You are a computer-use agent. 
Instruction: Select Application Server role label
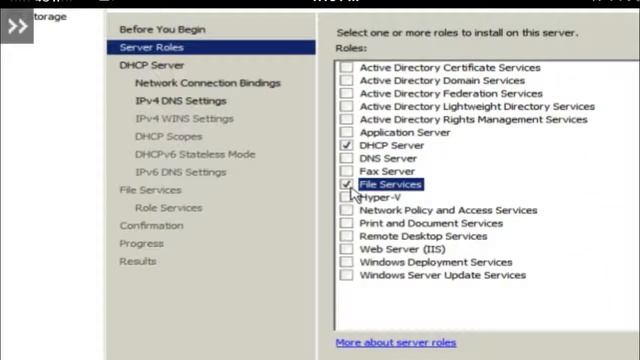click(x=404, y=133)
